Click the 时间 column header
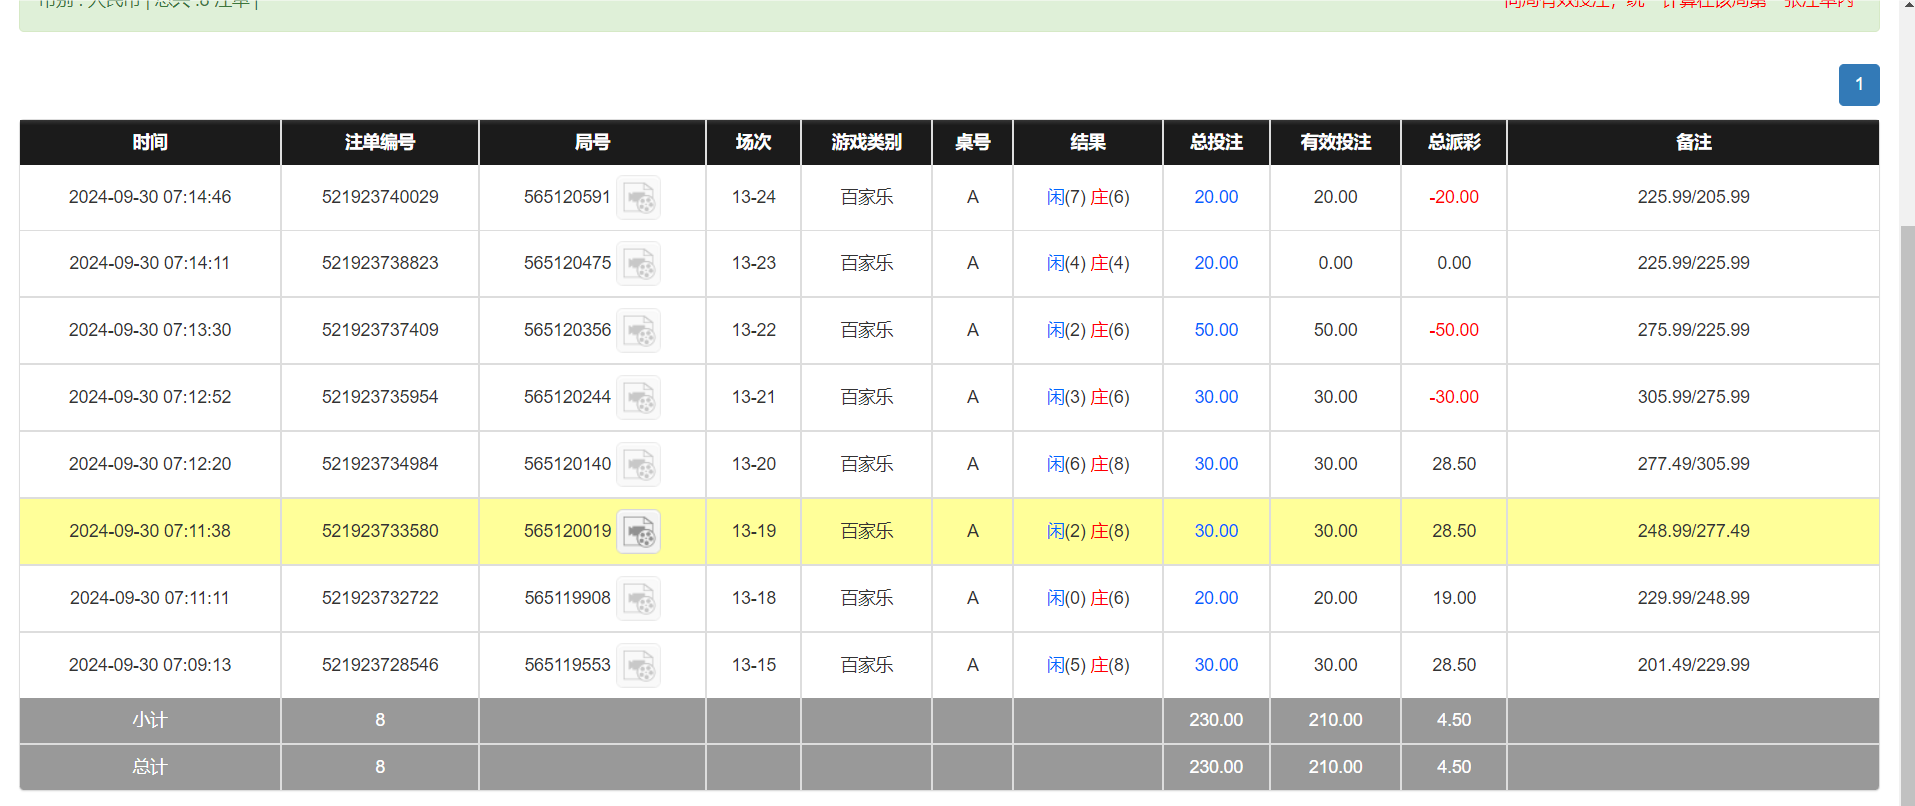Viewport: 1915px width, 806px height. click(x=150, y=142)
